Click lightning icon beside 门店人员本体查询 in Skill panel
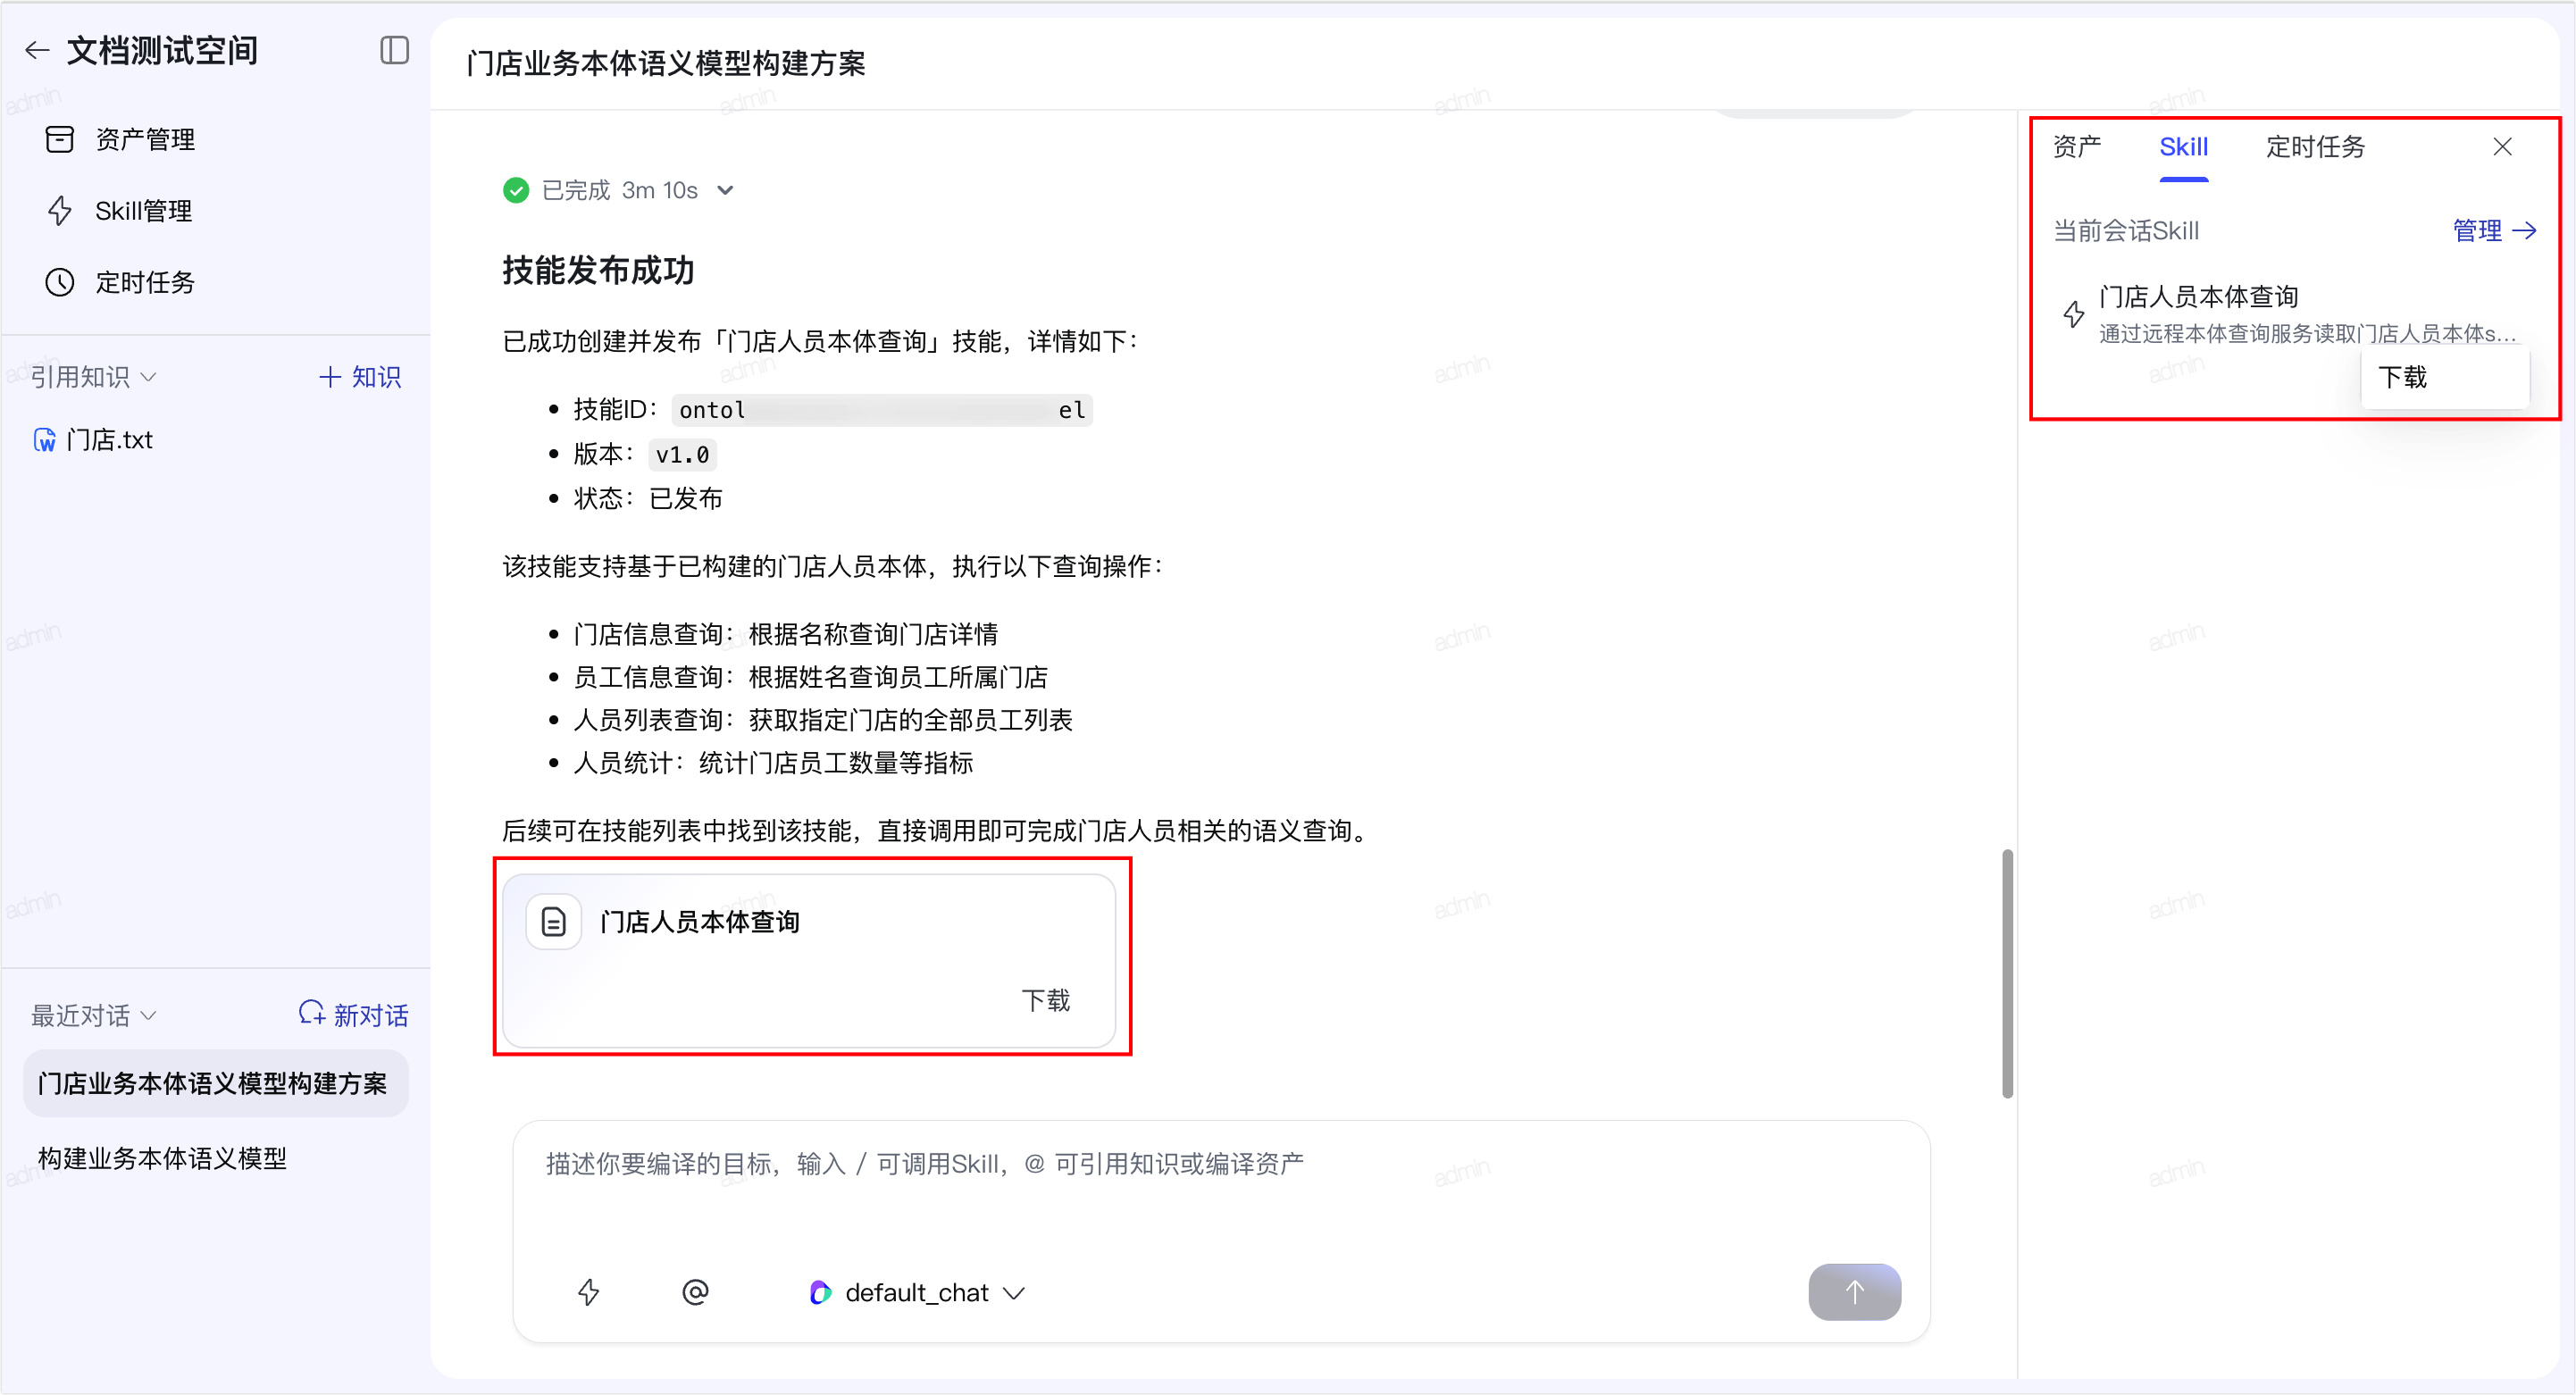 2074,314
